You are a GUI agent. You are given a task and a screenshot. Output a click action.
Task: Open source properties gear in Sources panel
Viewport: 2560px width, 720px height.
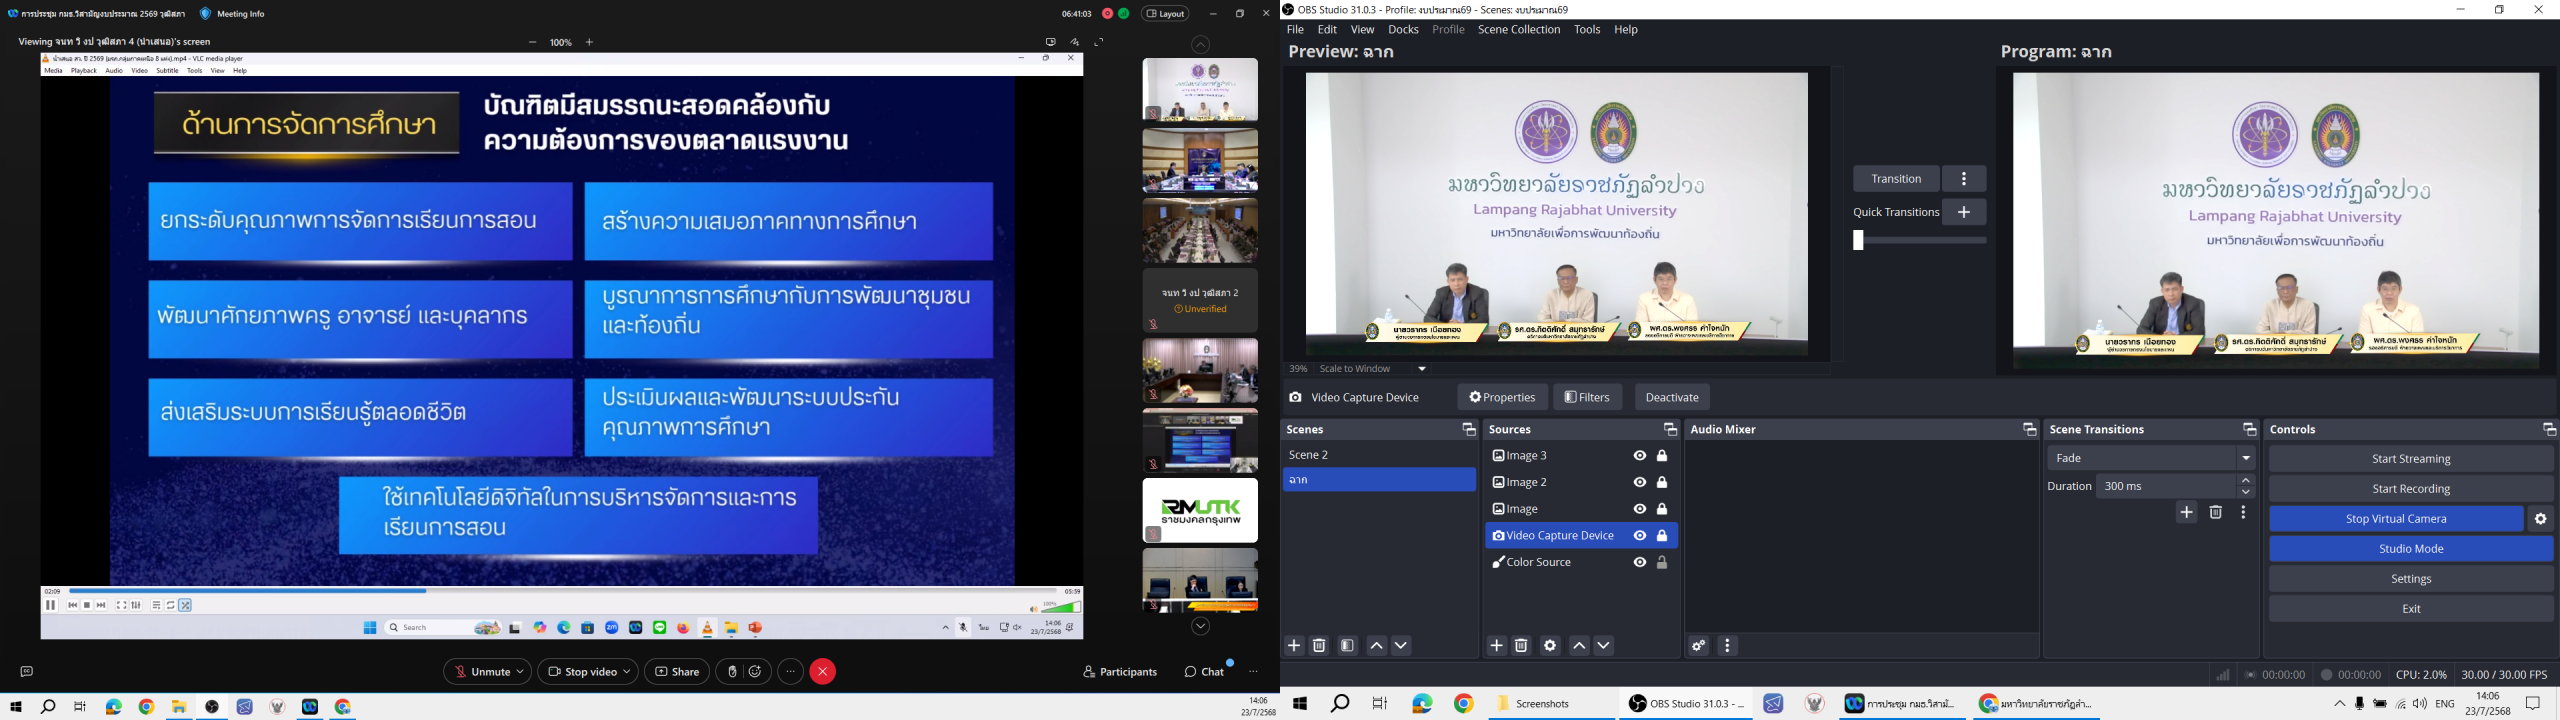1550,646
